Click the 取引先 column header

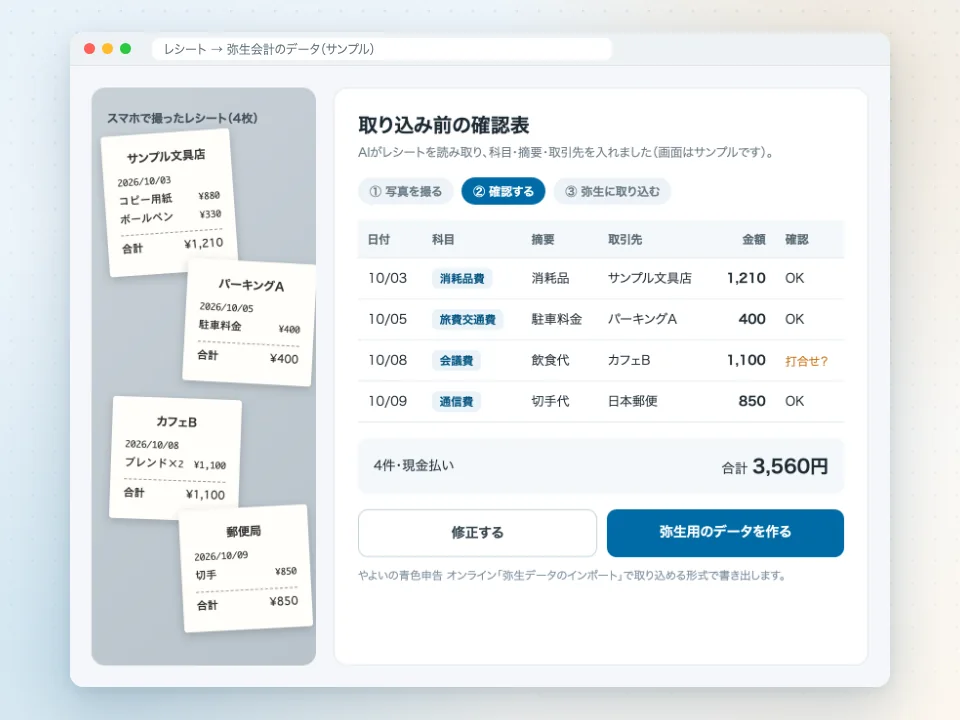(x=624, y=239)
